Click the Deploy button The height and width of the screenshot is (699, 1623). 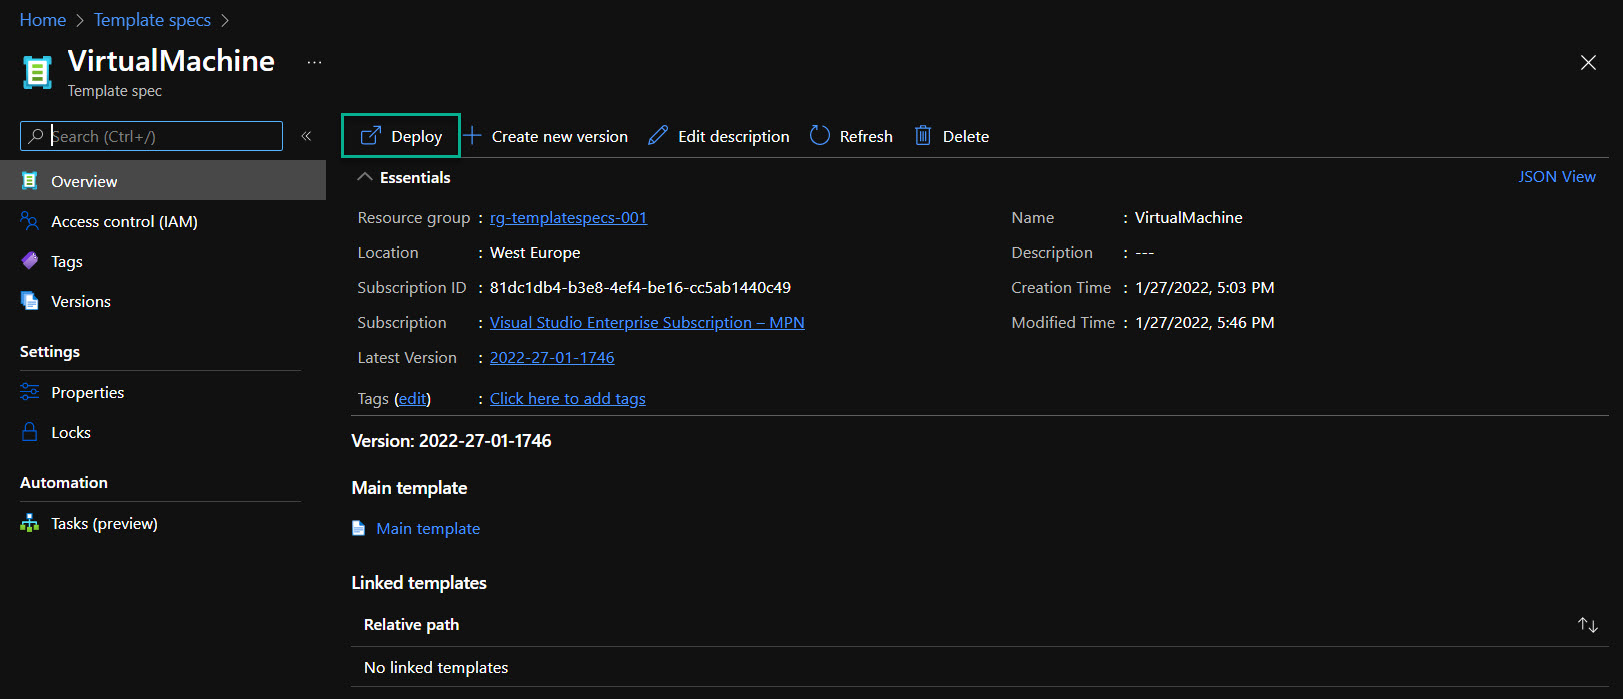(x=401, y=136)
